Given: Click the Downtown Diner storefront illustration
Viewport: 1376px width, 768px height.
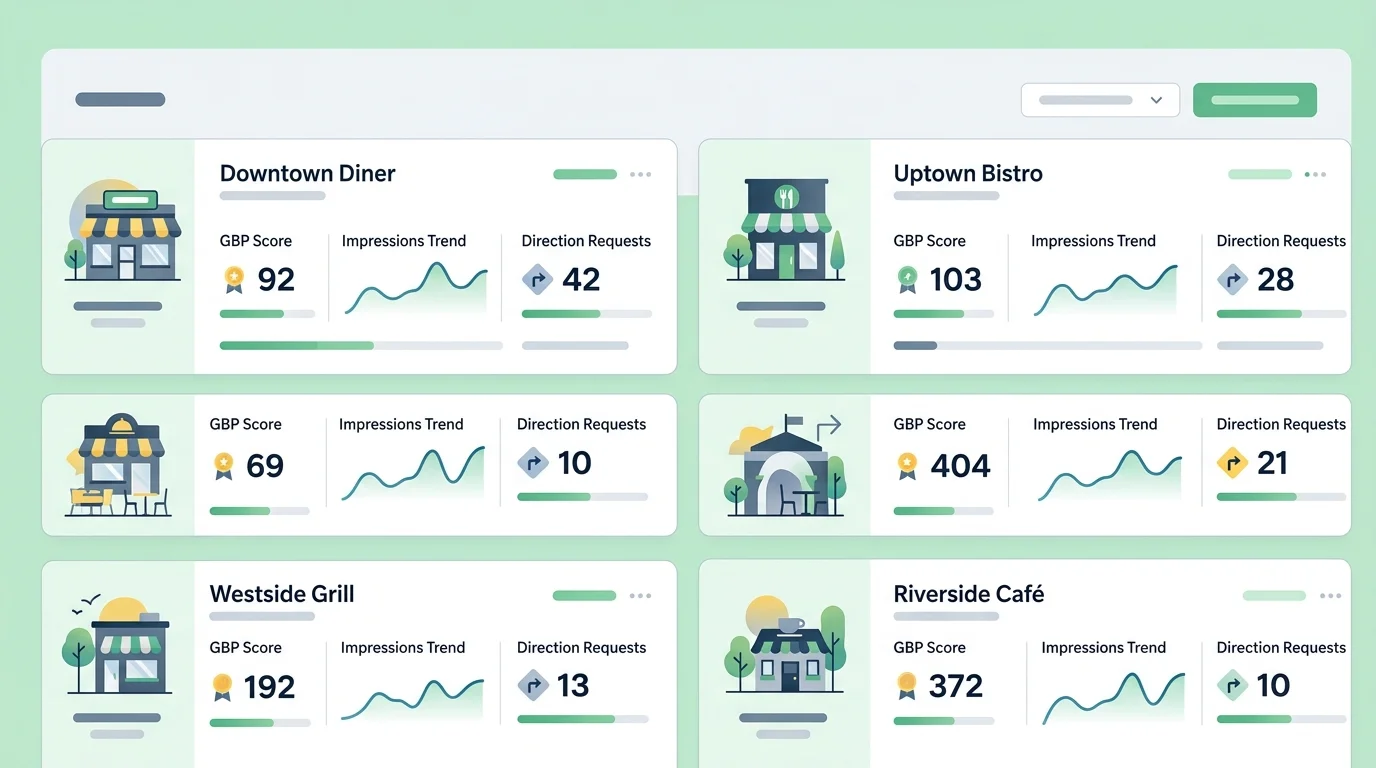Looking at the screenshot, I should click(x=122, y=232).
